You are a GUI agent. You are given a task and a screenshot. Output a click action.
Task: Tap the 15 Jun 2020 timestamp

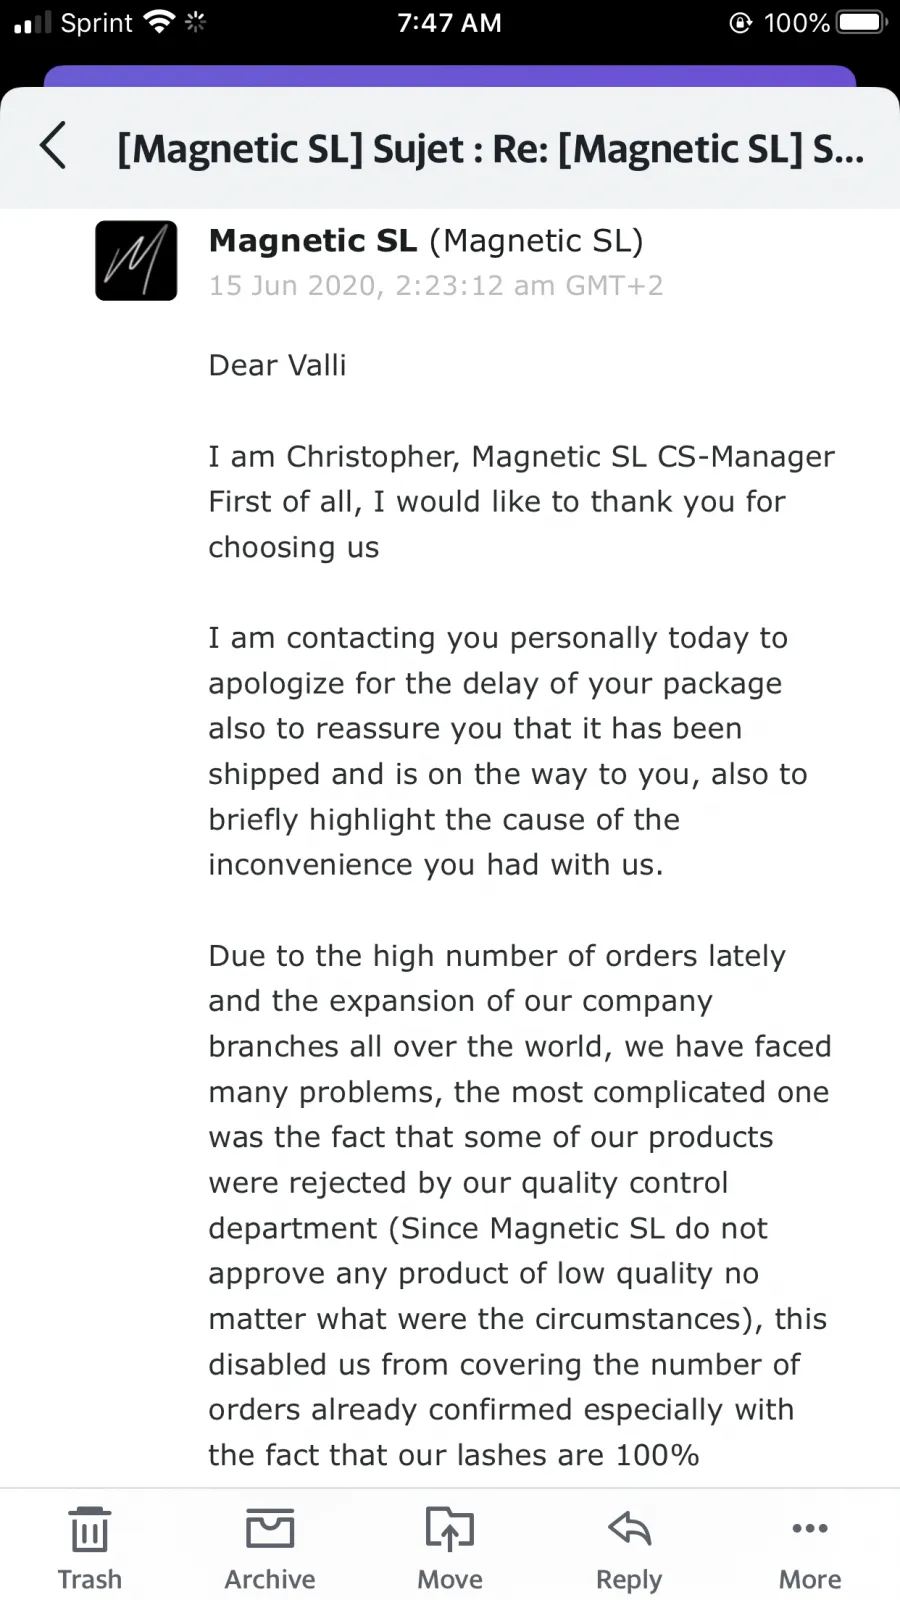coord(436,286)
